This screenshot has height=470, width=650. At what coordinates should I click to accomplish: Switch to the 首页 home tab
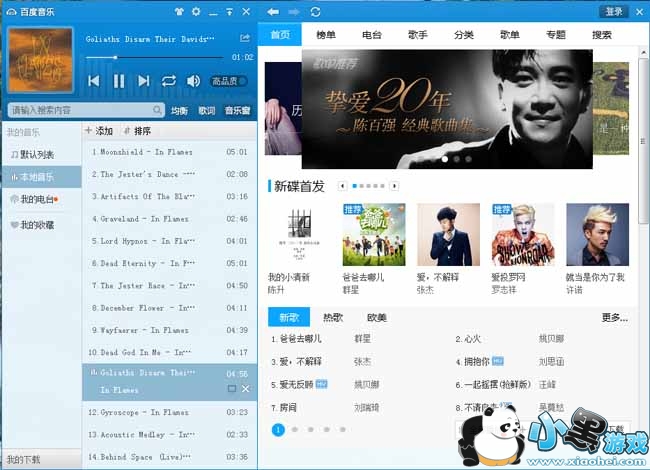[280, 34]
